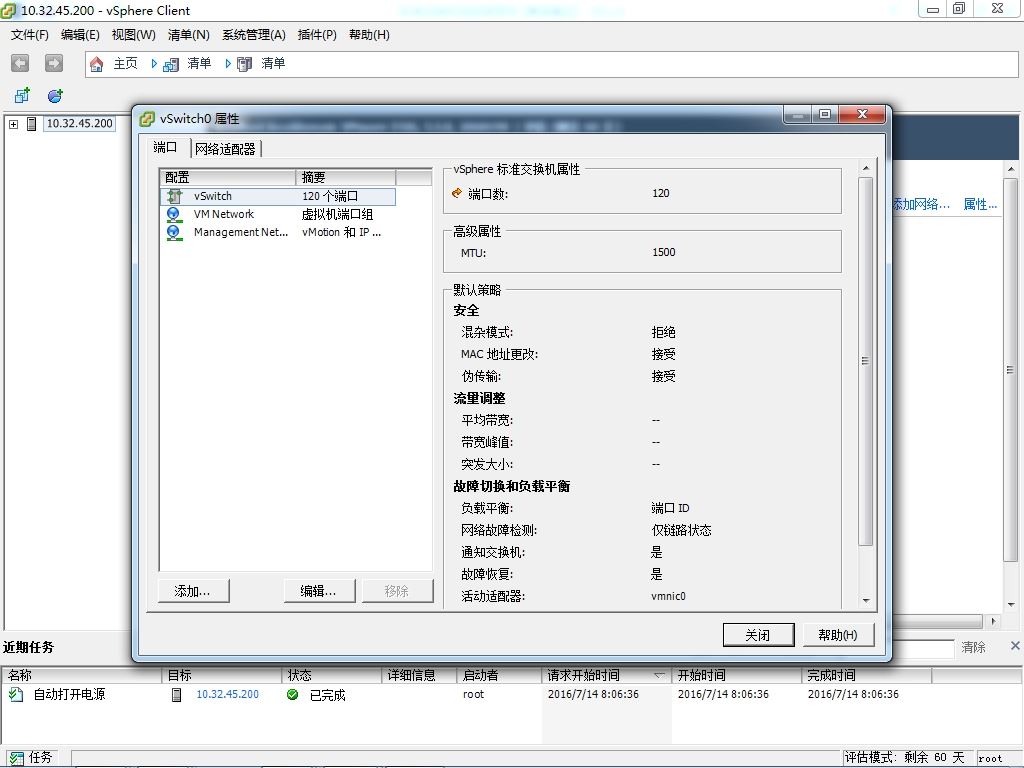Screen dimensions: 1024x768
Task: Click the vSphere Client title bar icon
Action: click(x=9, y=10)
